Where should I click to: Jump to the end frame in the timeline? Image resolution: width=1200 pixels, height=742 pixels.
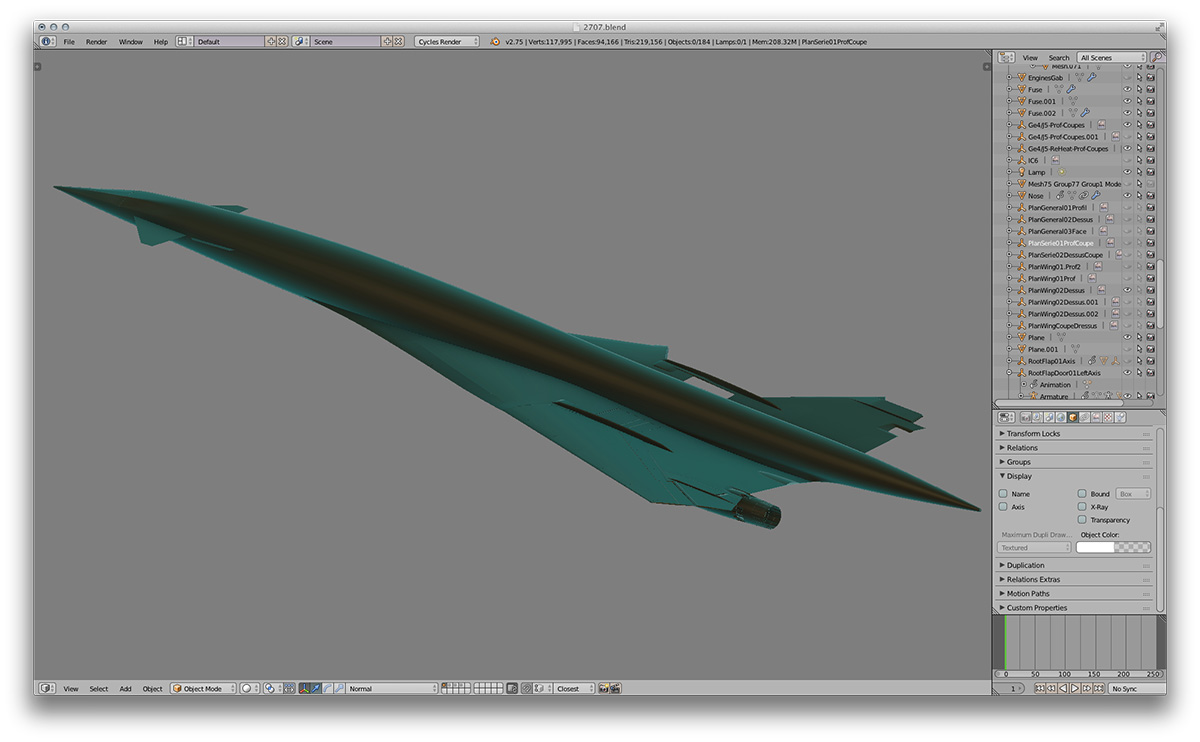pyautogui.click(x=1099, y=688)
